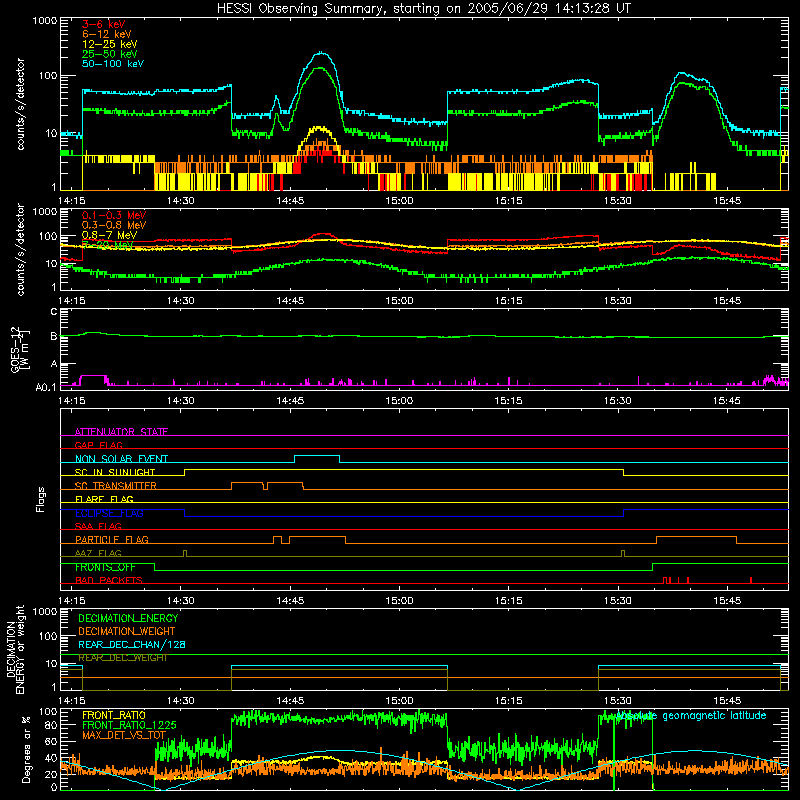Click the 0.1-0.3 MeV legend label
Viewport: 800px width, 800px height.
114,215
